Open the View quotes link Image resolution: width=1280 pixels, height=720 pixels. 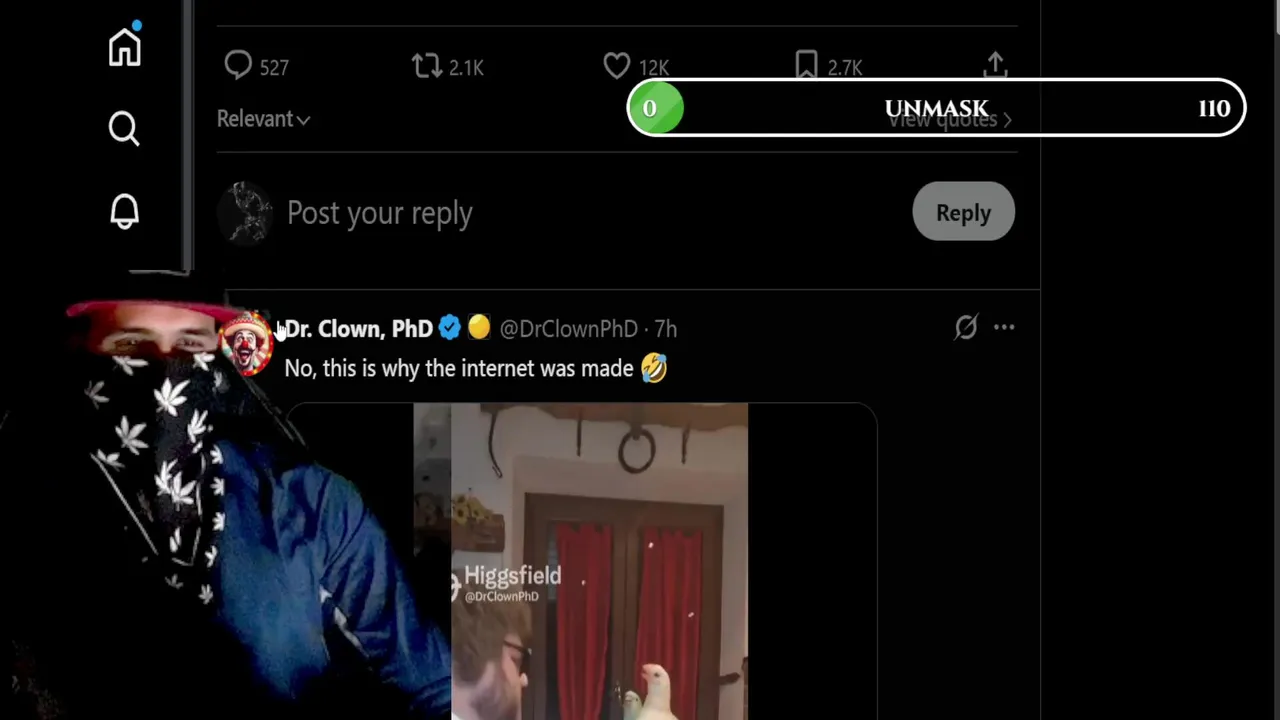[950, 120]
